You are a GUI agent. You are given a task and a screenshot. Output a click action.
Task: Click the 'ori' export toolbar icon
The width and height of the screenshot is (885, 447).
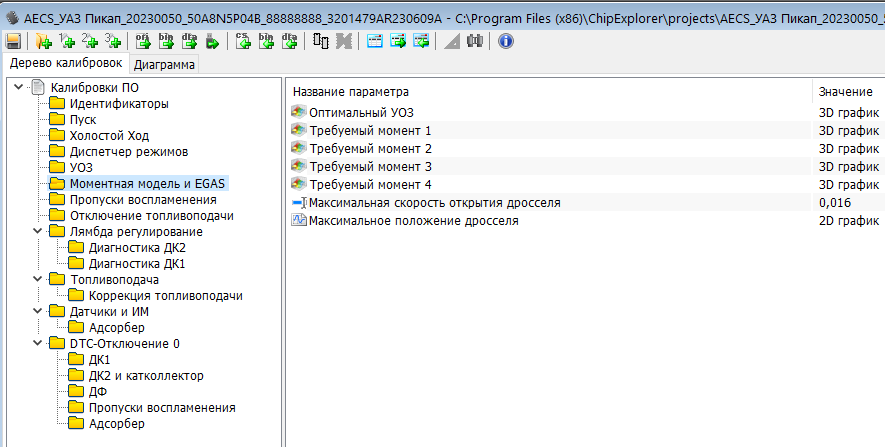(142, 41)
